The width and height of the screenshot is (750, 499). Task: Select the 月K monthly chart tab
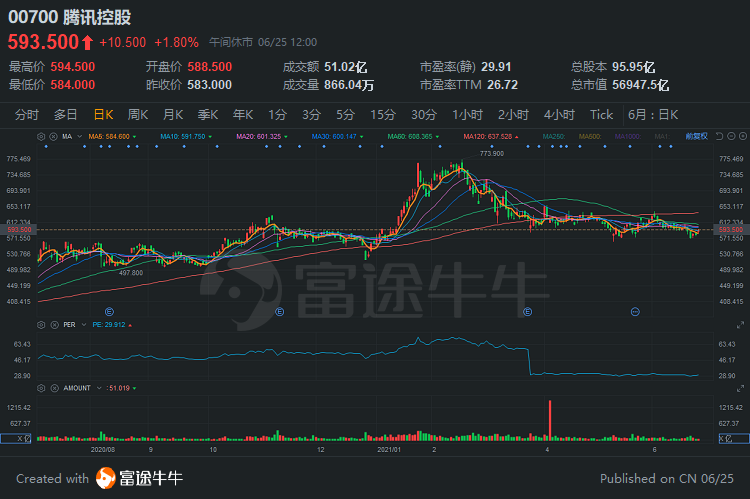(173, 115)
